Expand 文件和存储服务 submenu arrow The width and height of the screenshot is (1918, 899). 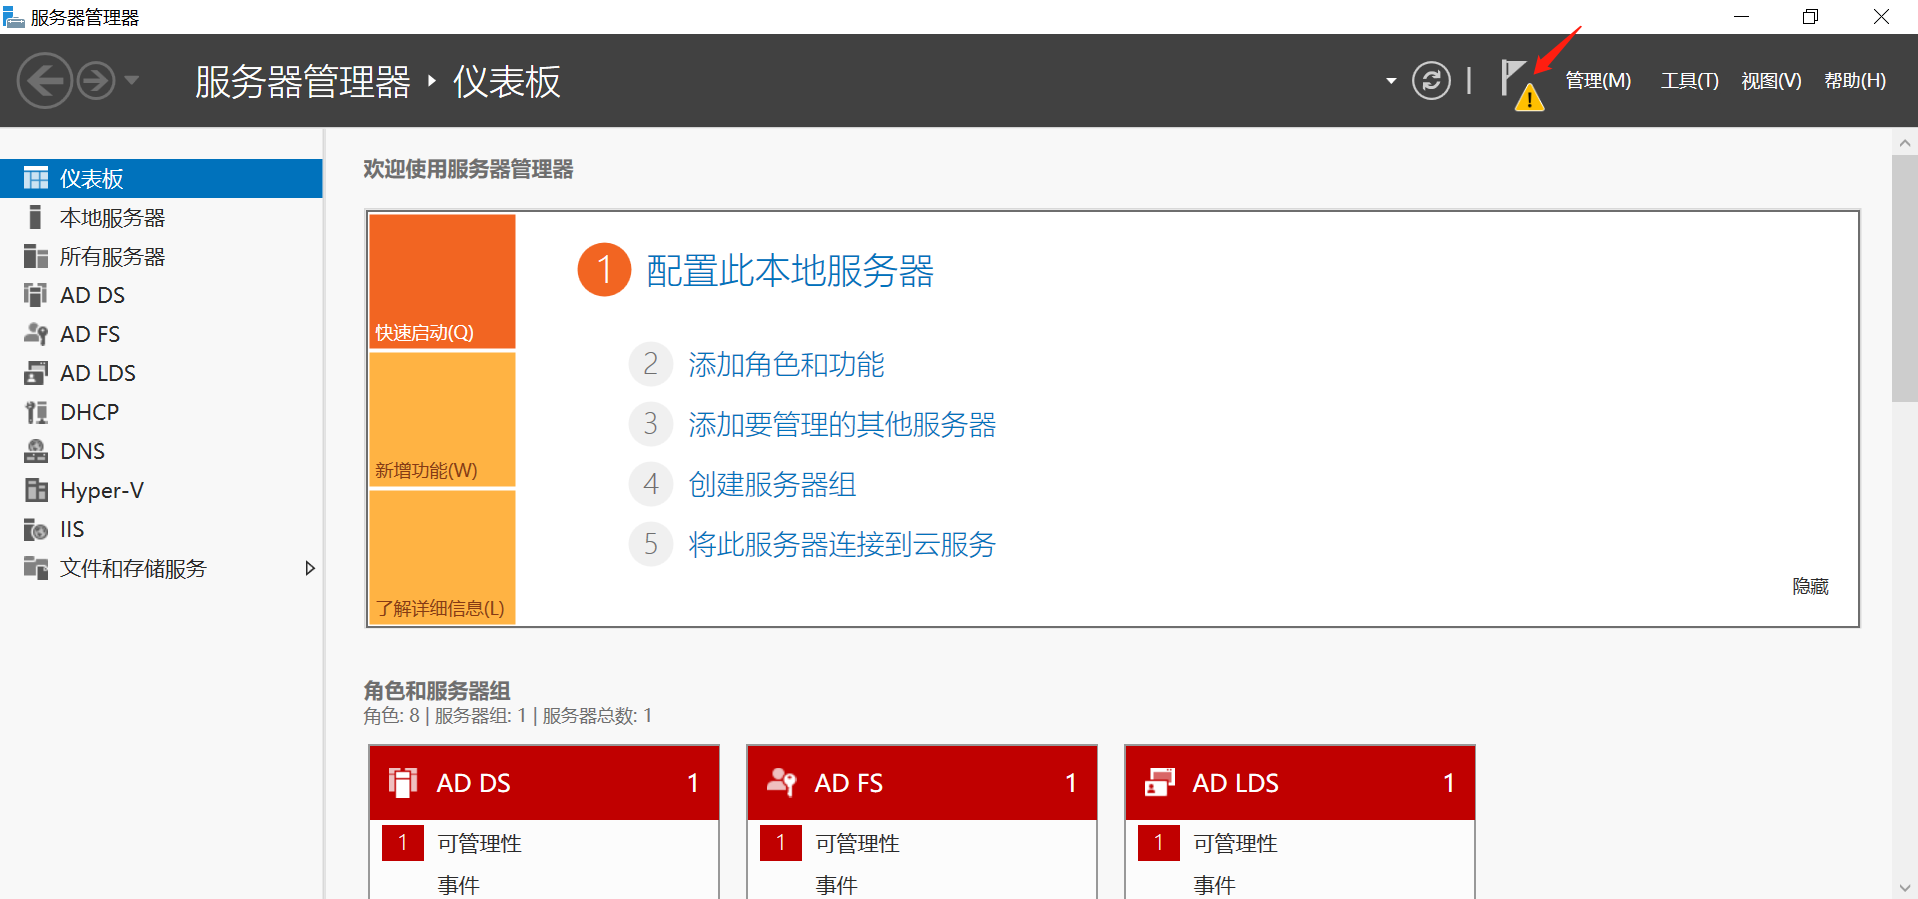309,568
